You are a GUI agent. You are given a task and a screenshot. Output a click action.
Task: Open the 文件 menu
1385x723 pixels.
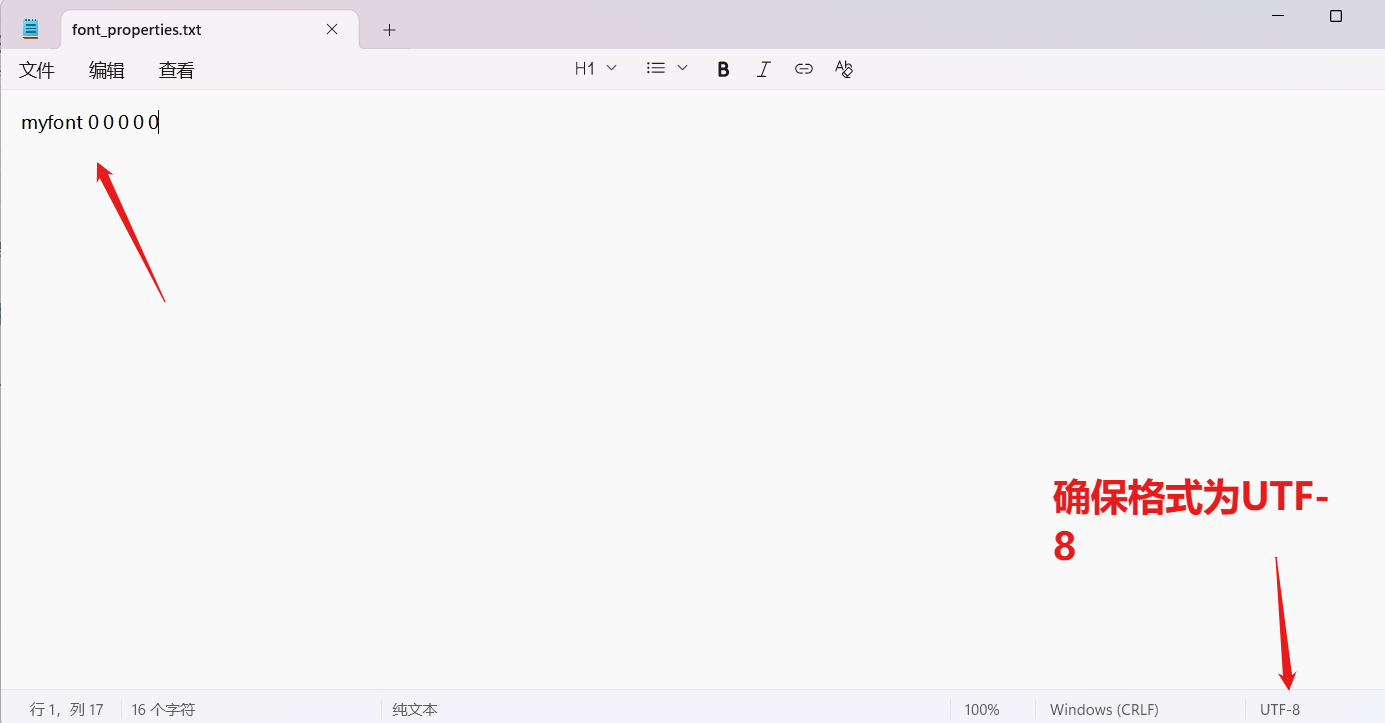coord(37,70)
